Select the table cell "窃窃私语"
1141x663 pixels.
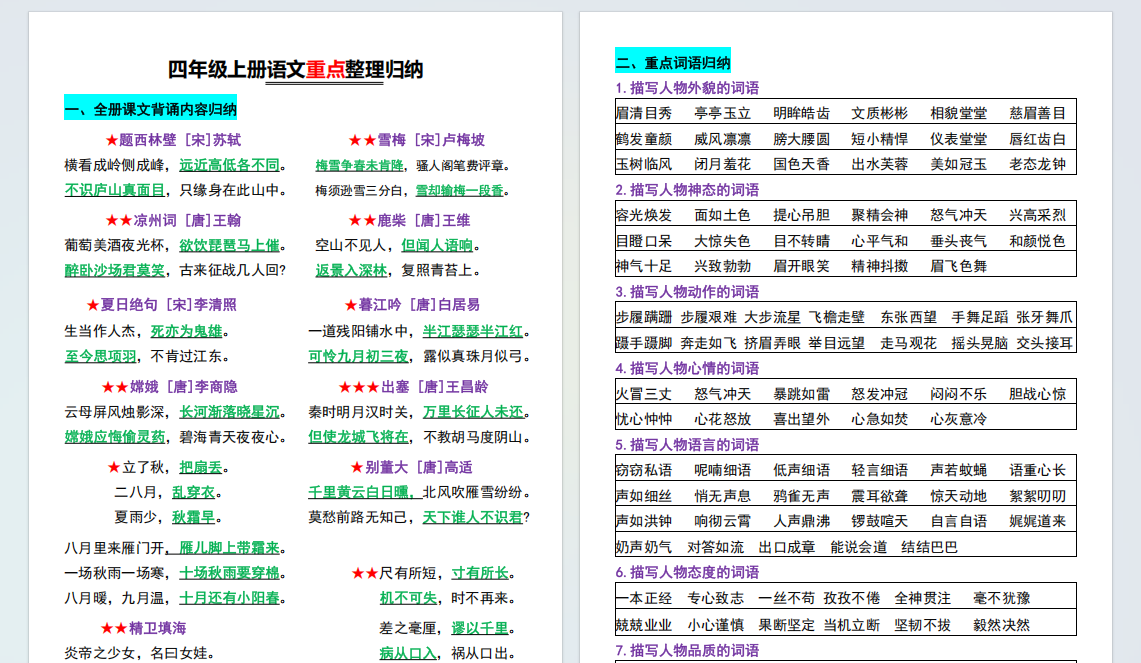pos(644,471)
